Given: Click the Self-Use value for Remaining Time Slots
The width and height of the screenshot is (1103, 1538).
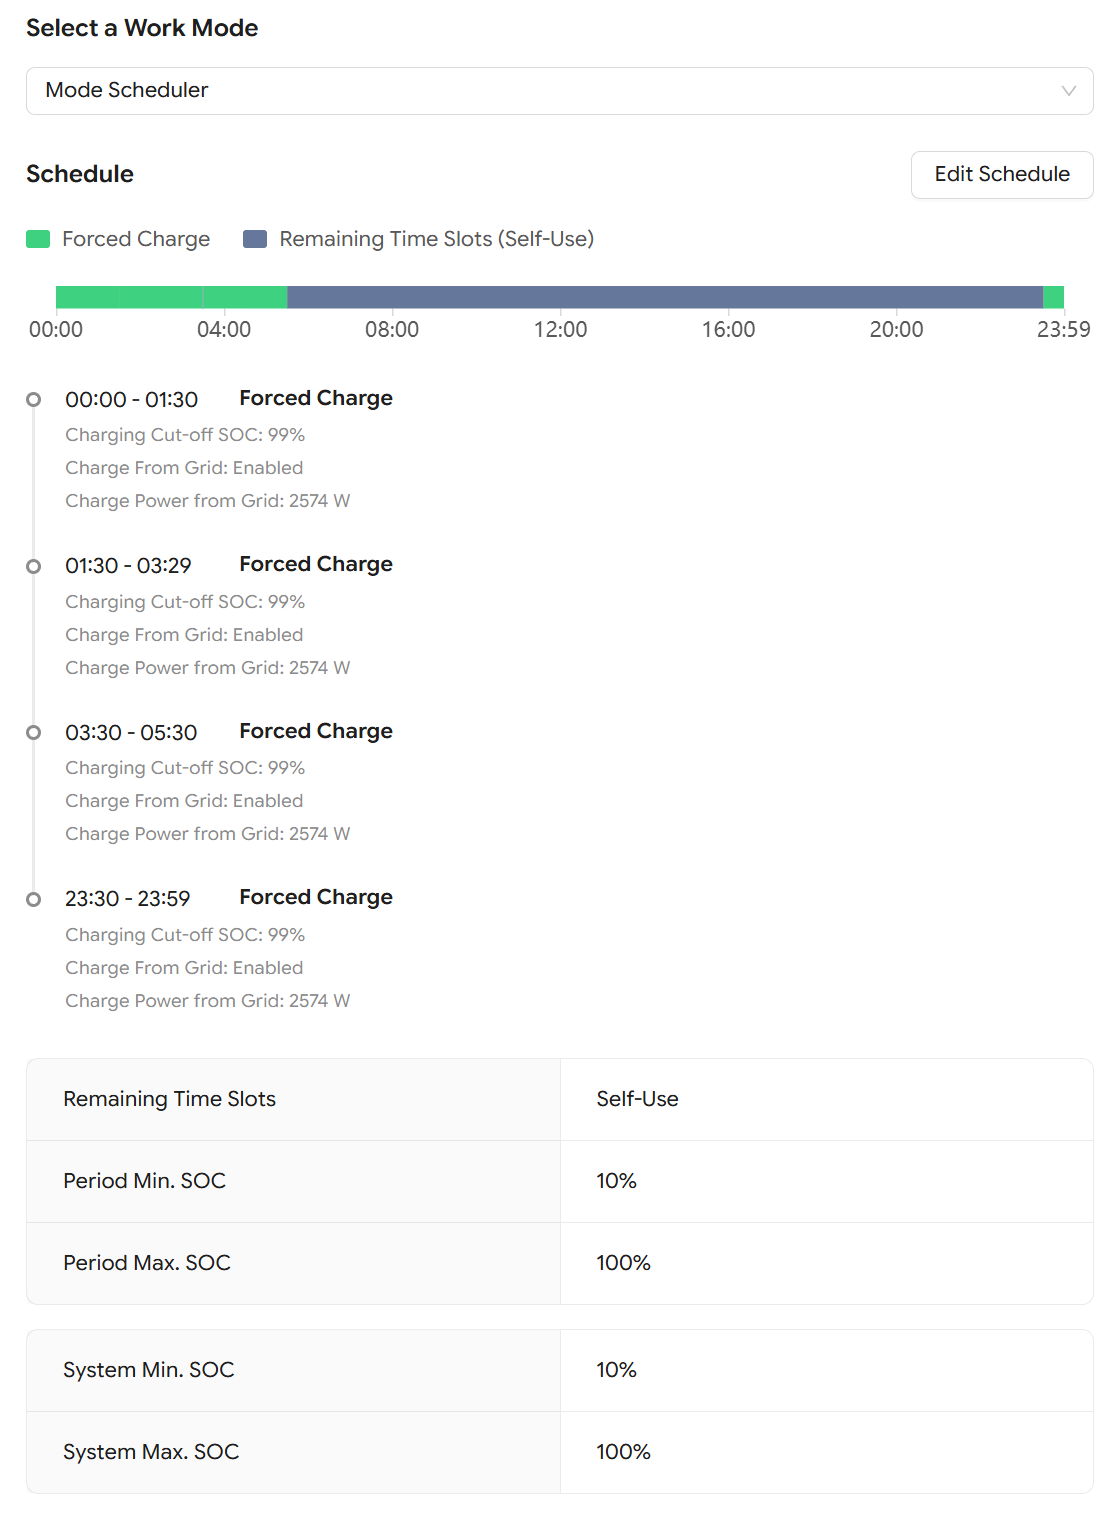Looking at the screenshot, I should coord(637,1099).
